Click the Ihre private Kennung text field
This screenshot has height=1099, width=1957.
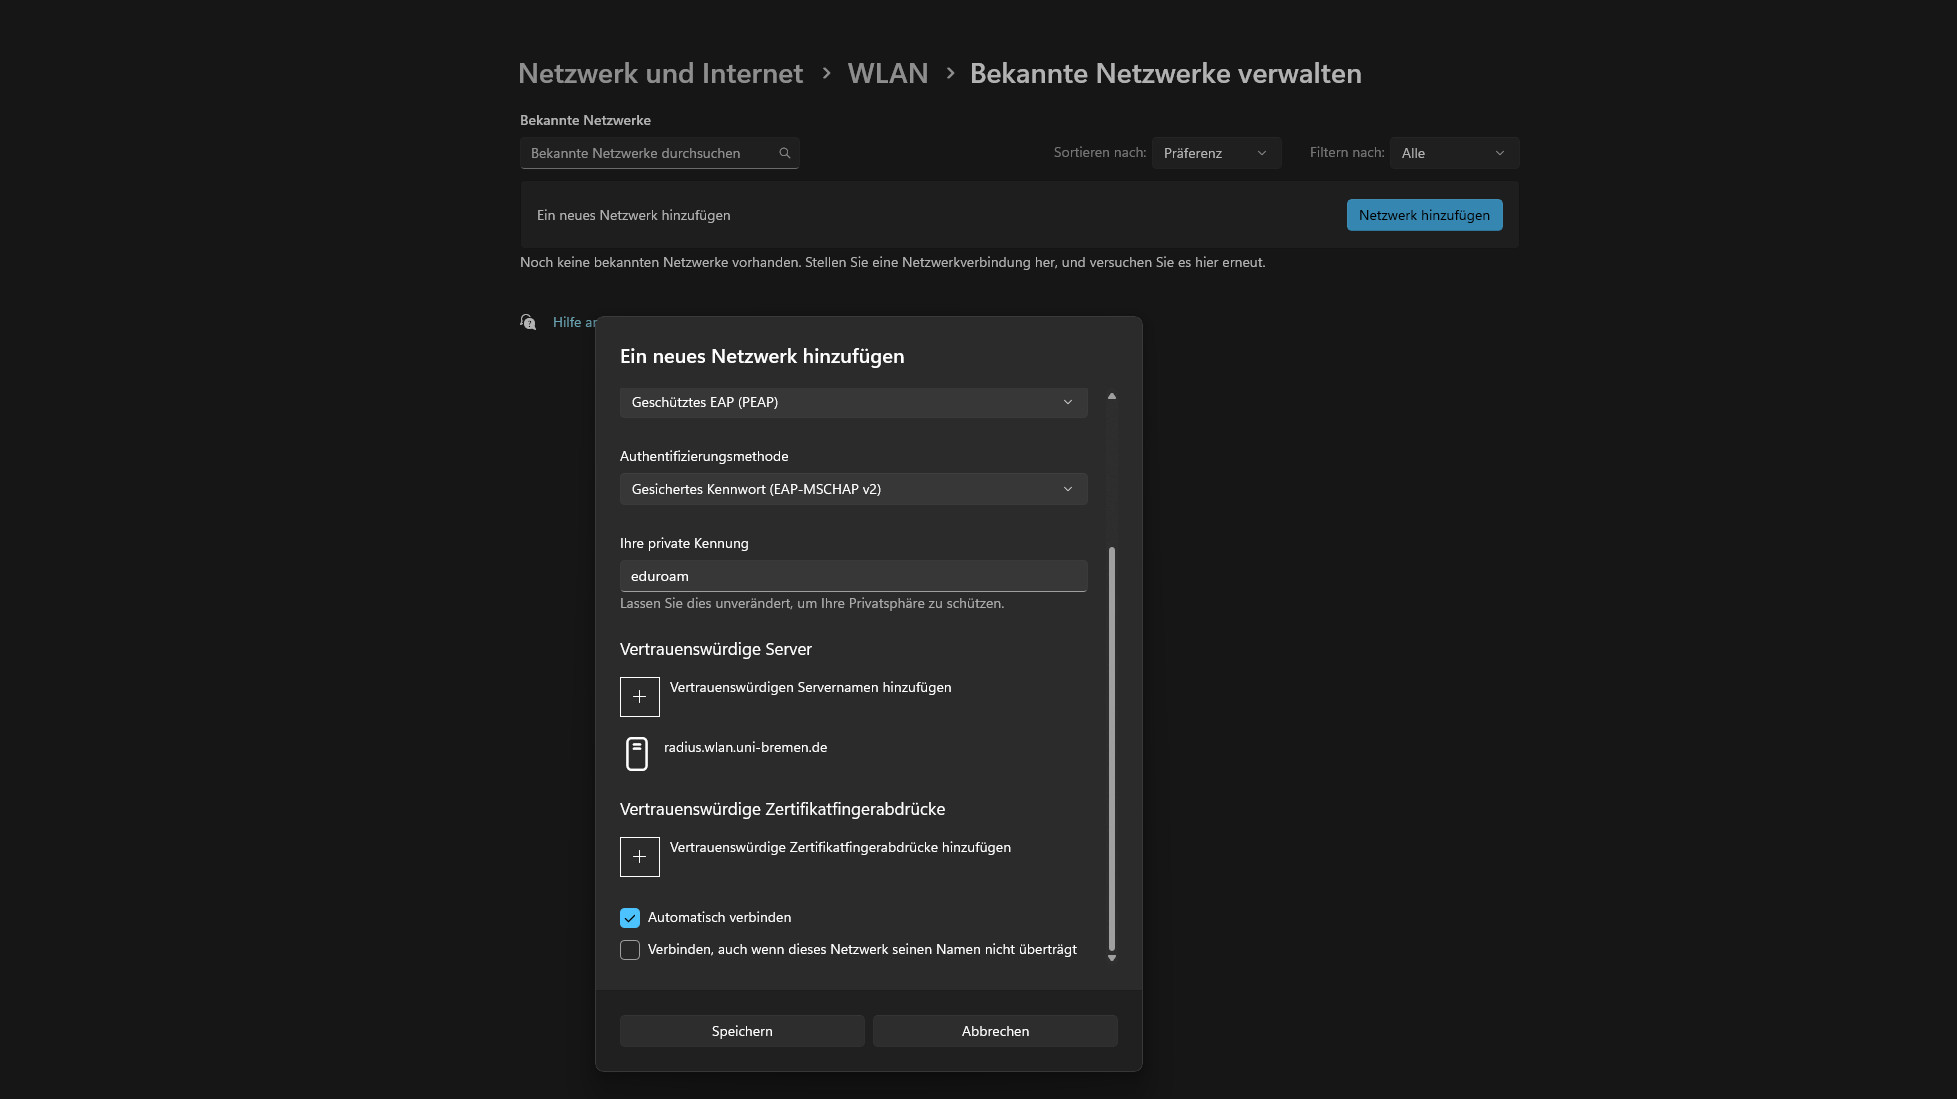(x=853, y=576)
